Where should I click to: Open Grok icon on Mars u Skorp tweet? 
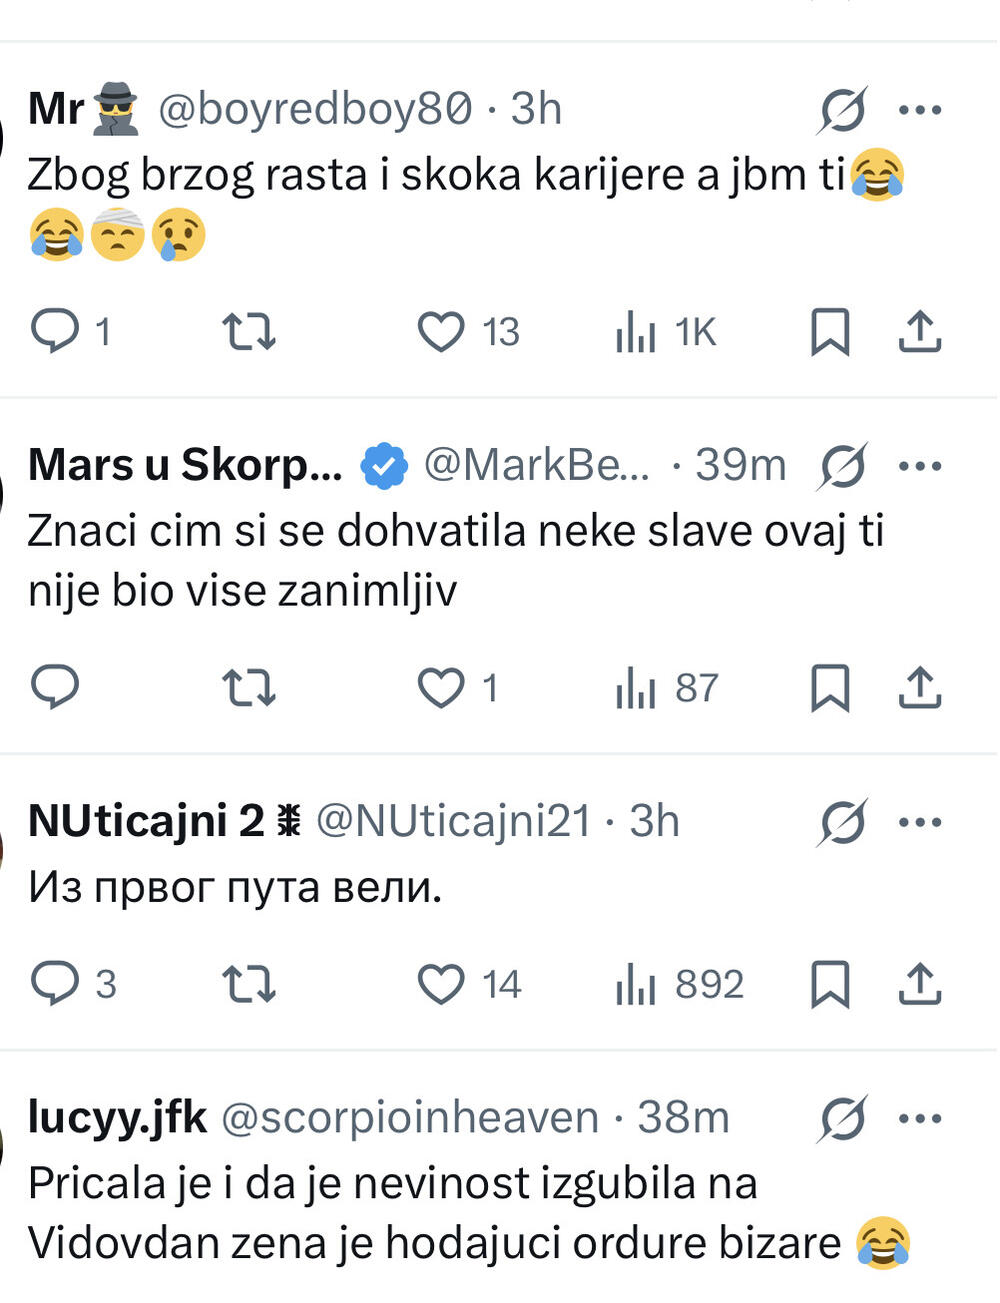[842, 466]
